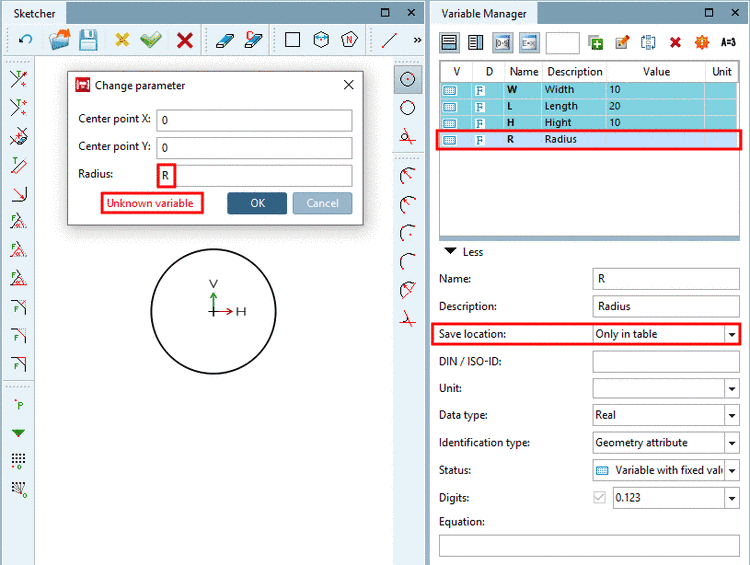Click the column split view icon in Variable Manager
The height and width of the screenshot is (565, 750).
click(475, 43)
